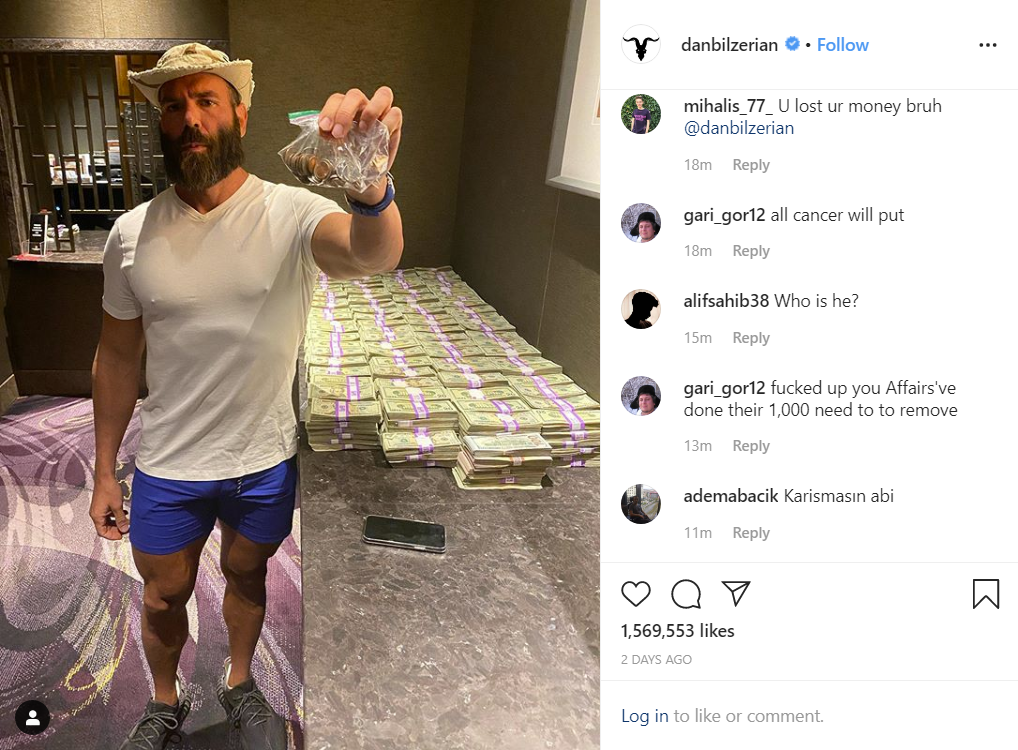Image resolution: width=1018 pixels, height=750 pixels.
Task: Click the Log in link
Action: [645, 716]
